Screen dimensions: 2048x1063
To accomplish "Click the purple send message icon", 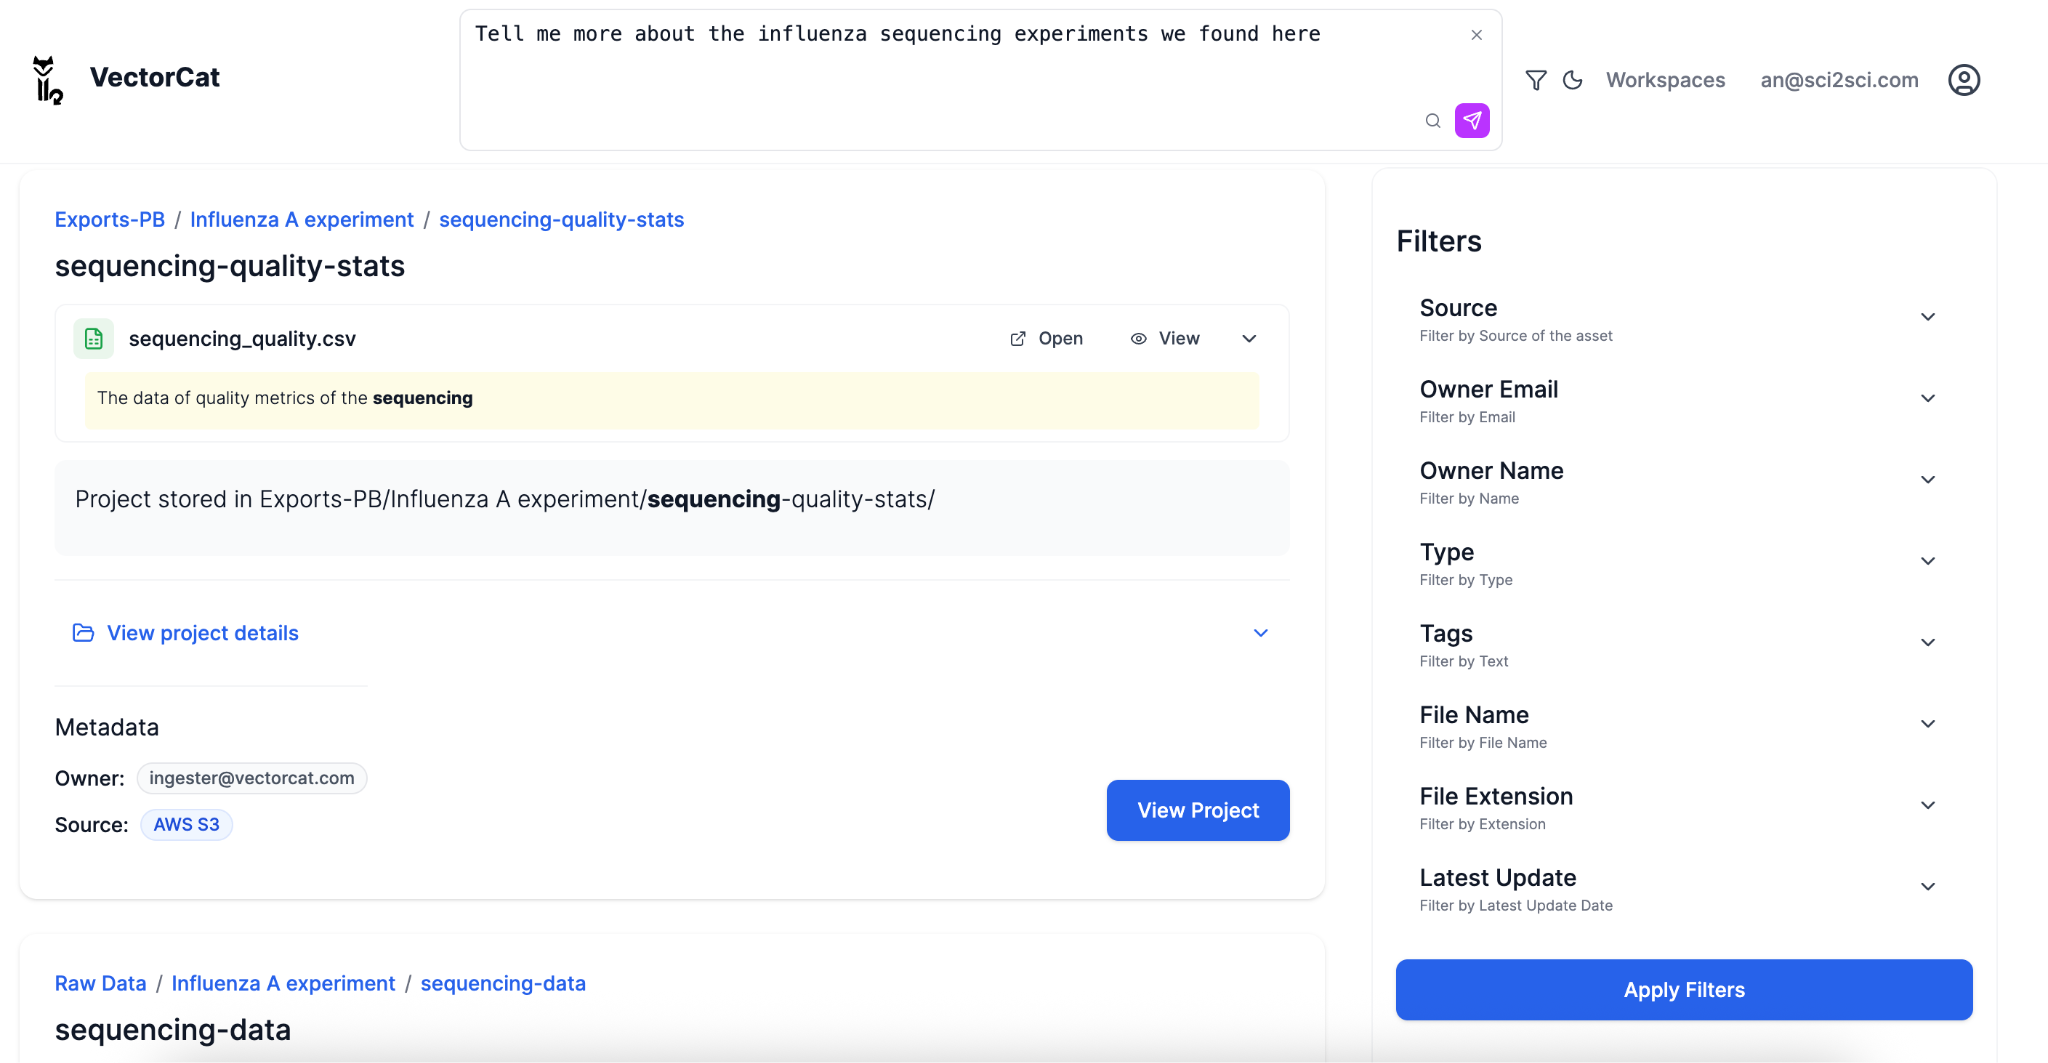I will tap(1472, 120).
